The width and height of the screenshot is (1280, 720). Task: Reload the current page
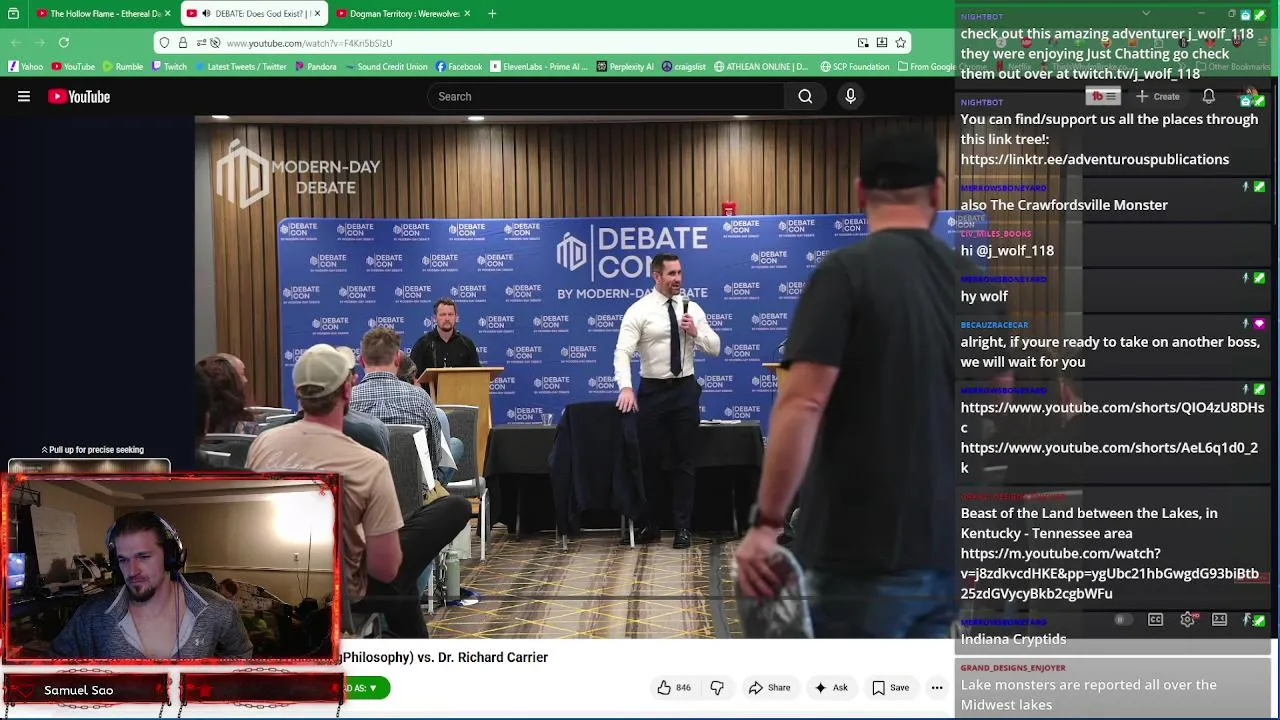64,43
